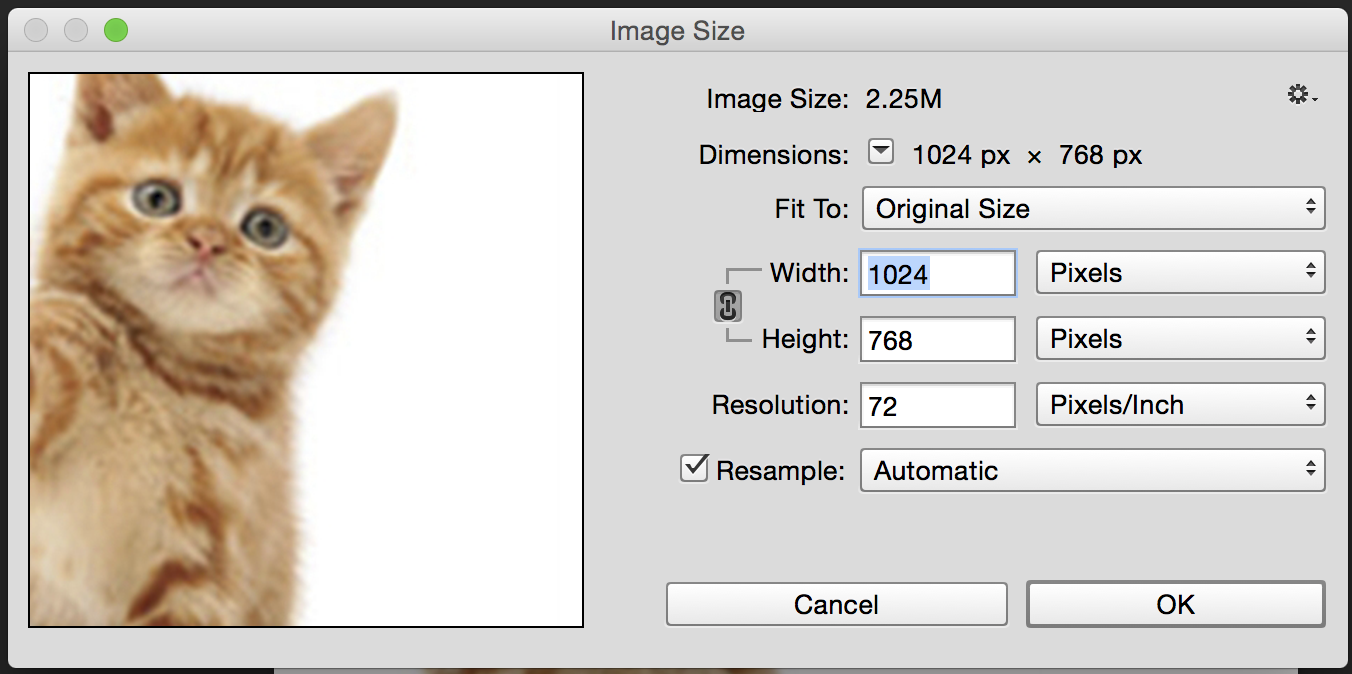Image resolution: width=1352 pixels, height=674 pixels.
Task: Toggle the constrain proportions chain link
Action: click(728, 306)
